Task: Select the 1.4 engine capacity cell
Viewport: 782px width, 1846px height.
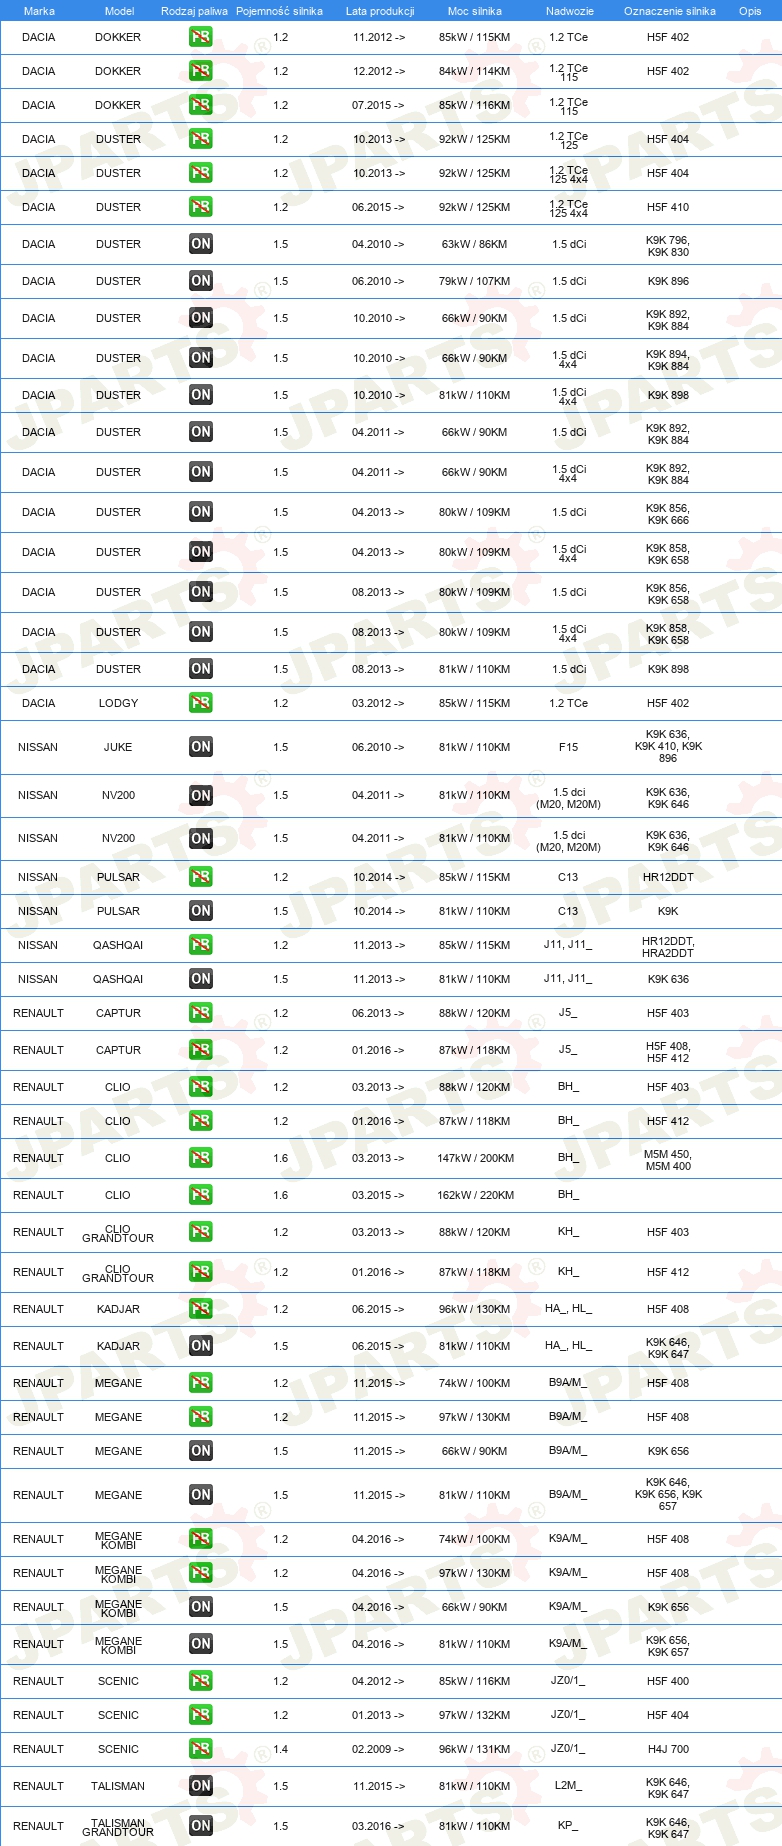Action: pyautogui.click(x=280, y=1749)
